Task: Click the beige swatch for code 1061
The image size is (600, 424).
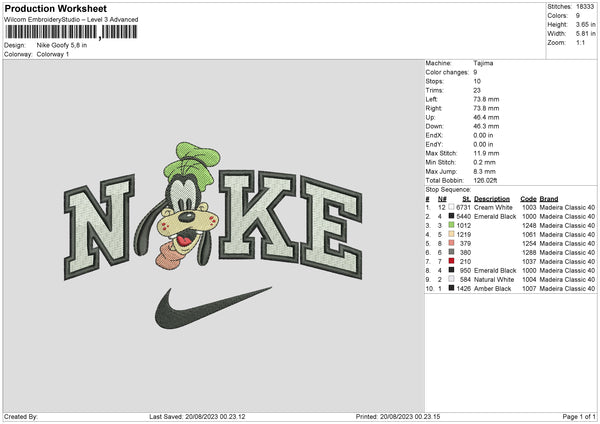Action: click(x=452, y=234)
